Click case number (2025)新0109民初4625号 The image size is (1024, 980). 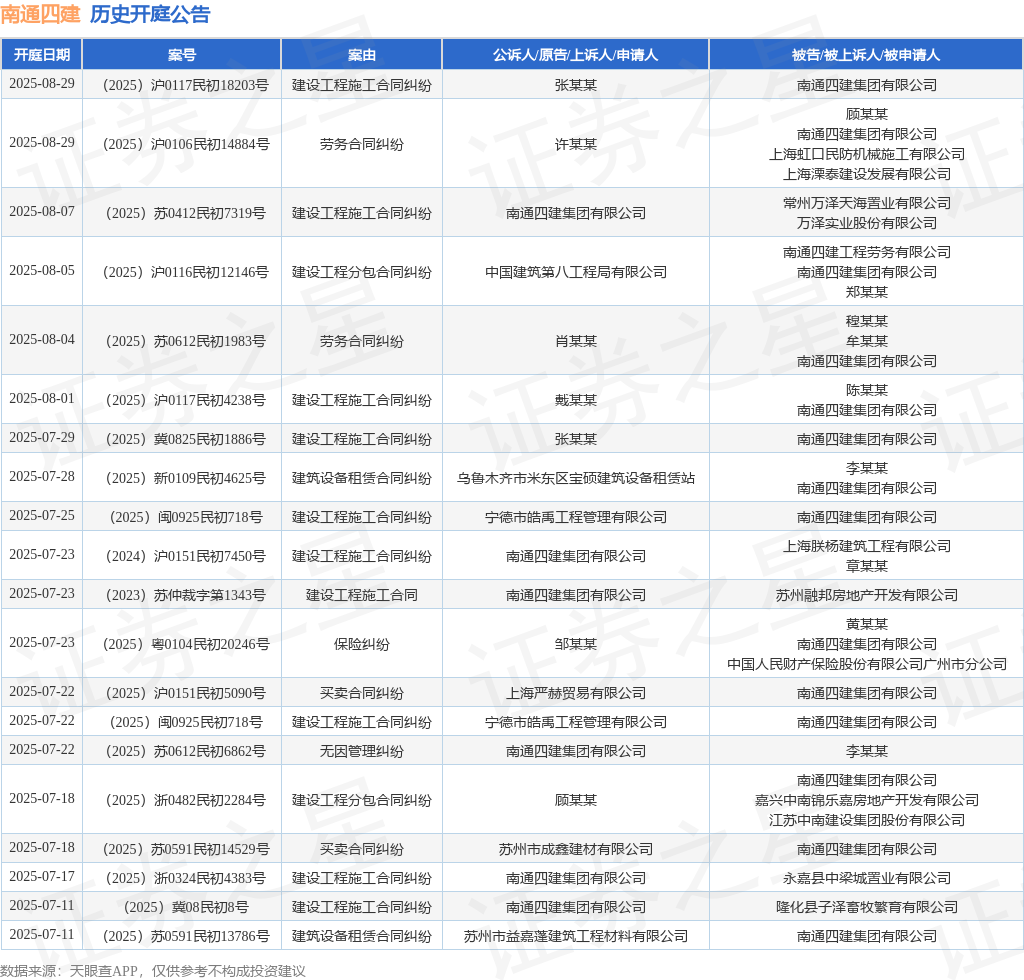pyautogui.click(x=185, y=479)
